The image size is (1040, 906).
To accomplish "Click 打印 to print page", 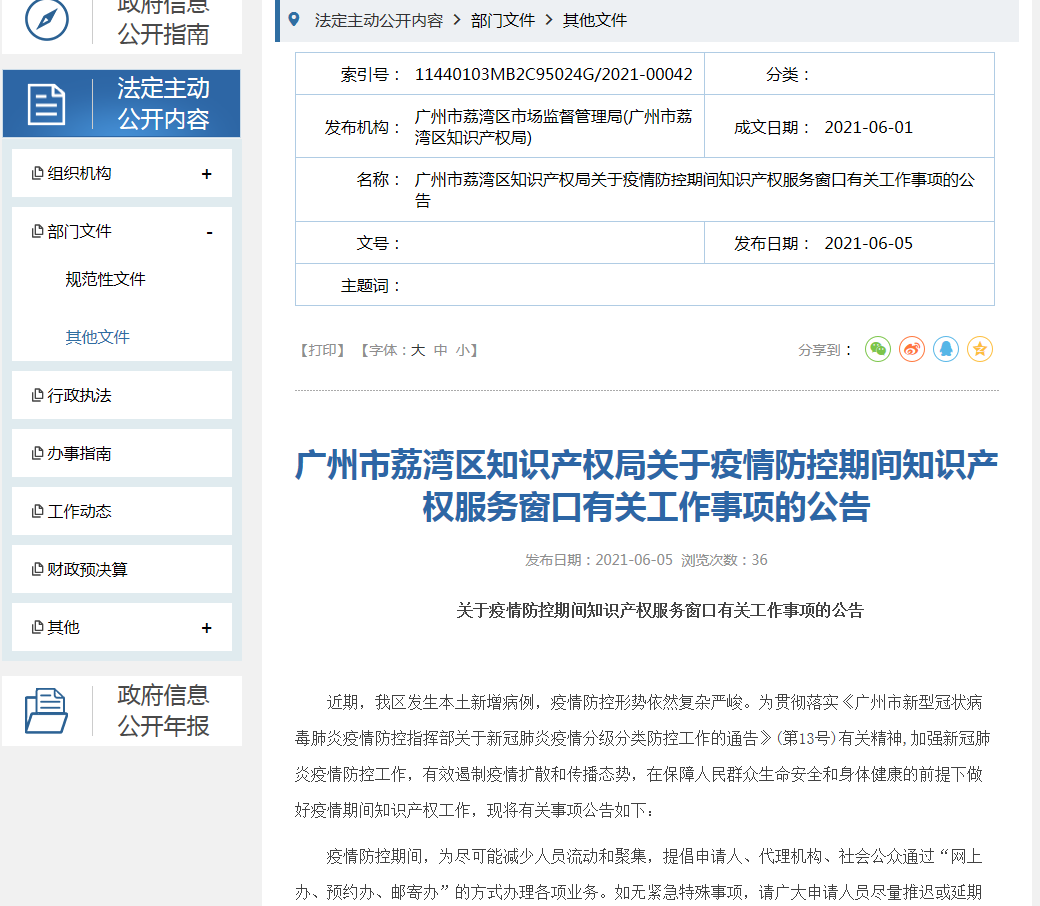I will coord(322,350).
